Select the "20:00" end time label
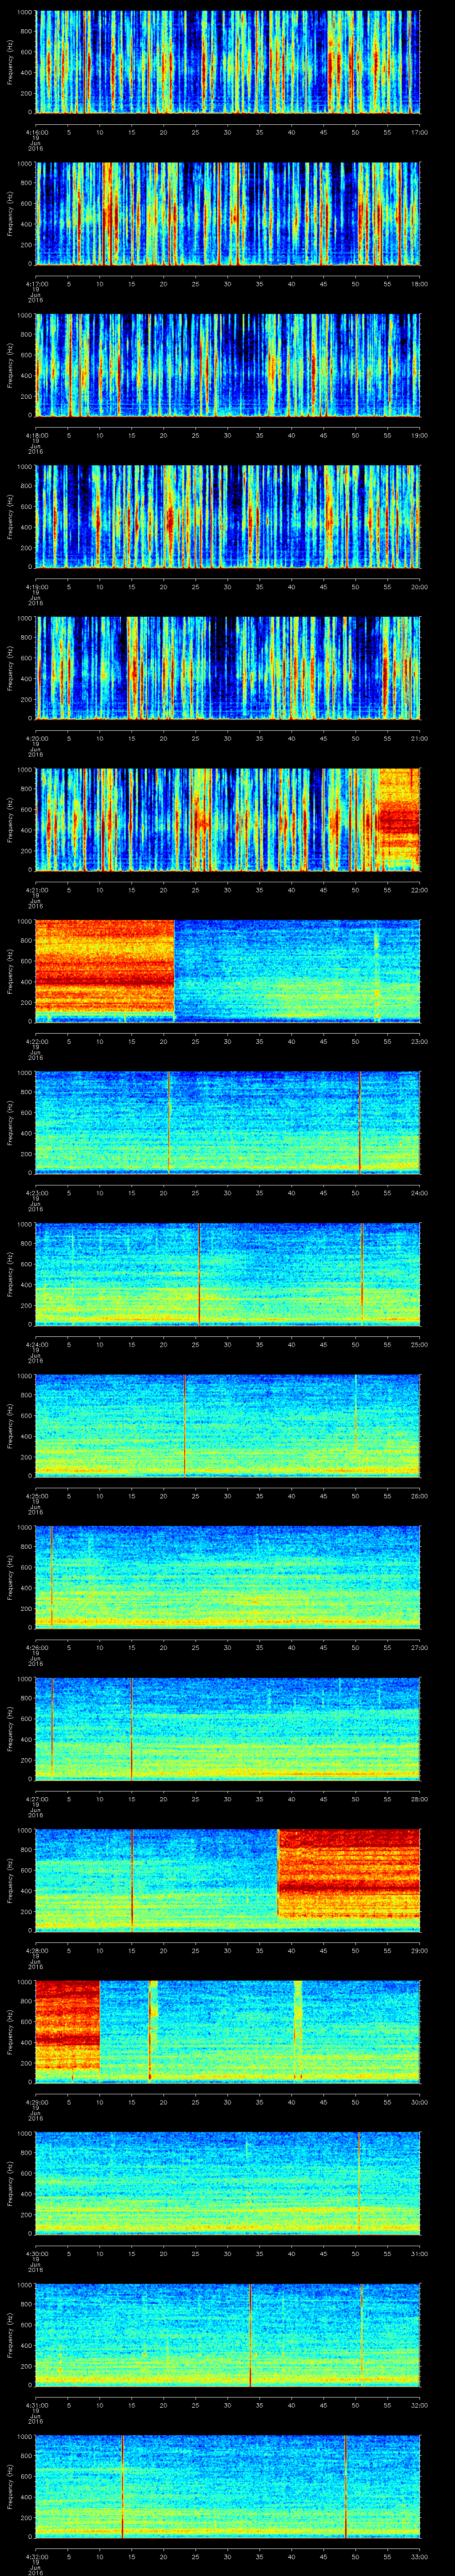This screenshot has width=455, height=2576. [419, 587]
